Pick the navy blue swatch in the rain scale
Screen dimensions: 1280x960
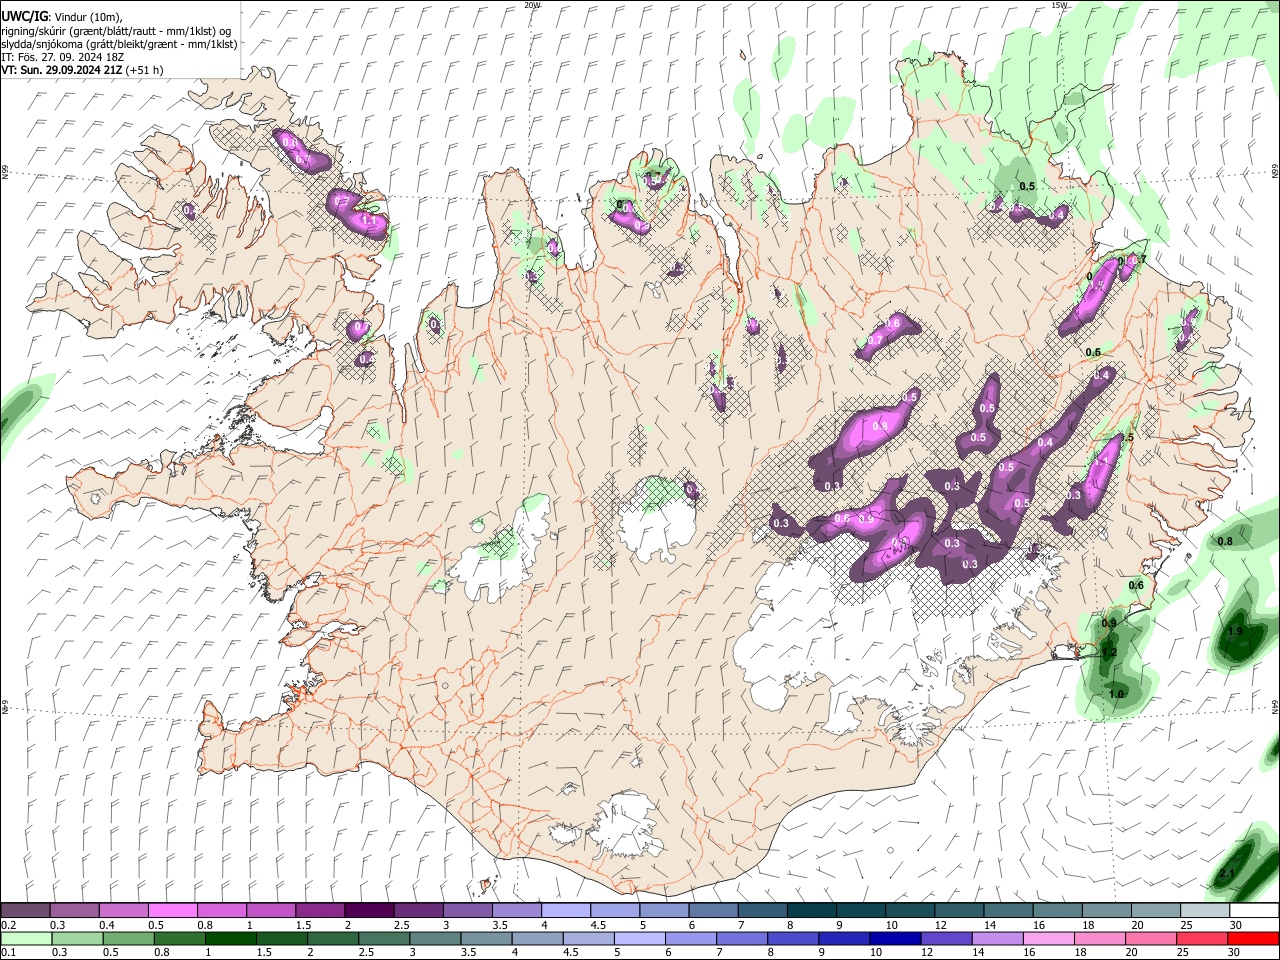(894, 938)
